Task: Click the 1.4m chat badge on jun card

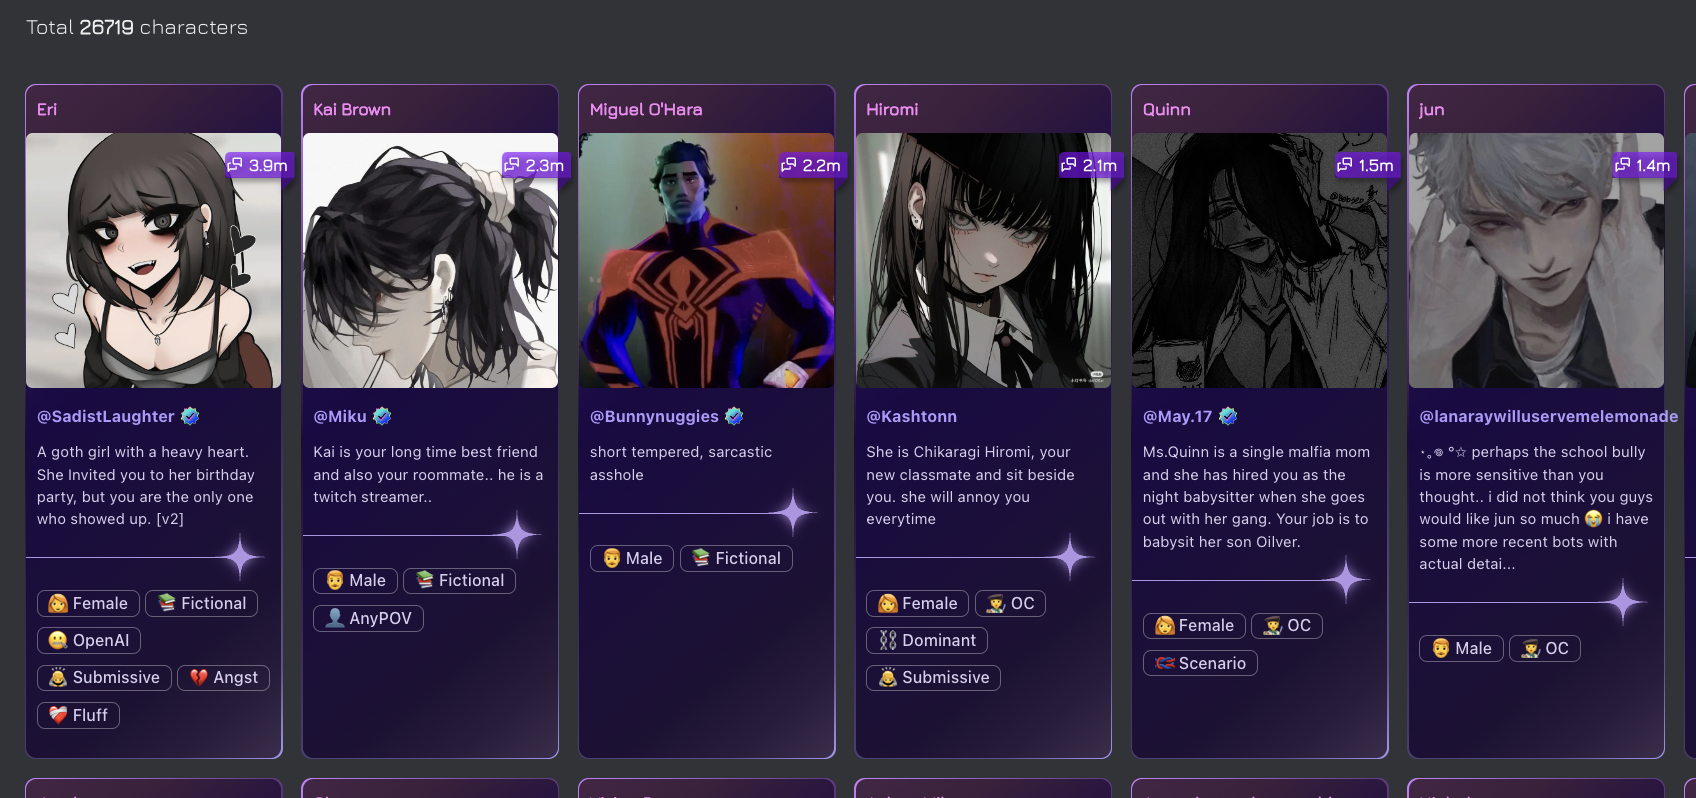Action: click(x=1641, y=165)
